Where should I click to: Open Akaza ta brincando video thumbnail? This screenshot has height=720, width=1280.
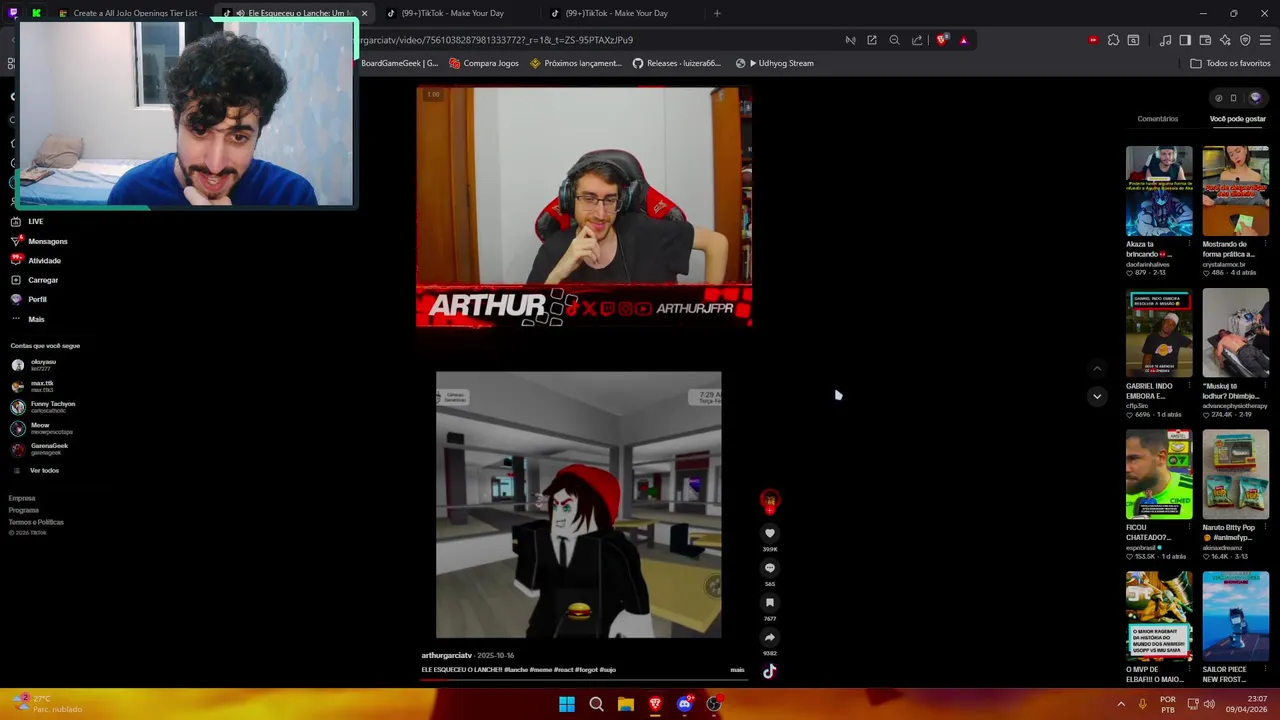[x=1159, y=191]
